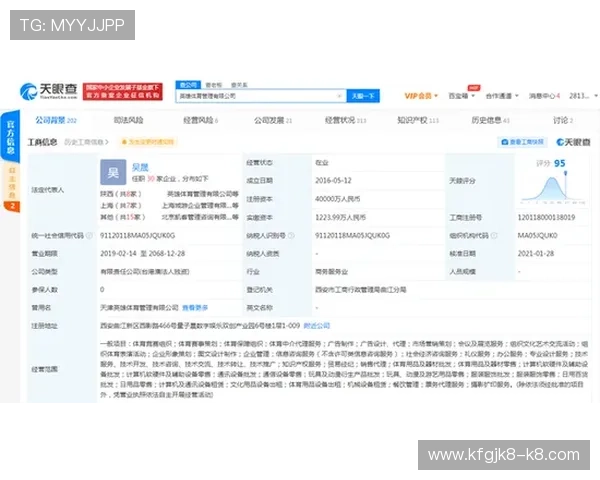Clear search box with the X icon
Viewport: 600px width, 480px height.
339,96
